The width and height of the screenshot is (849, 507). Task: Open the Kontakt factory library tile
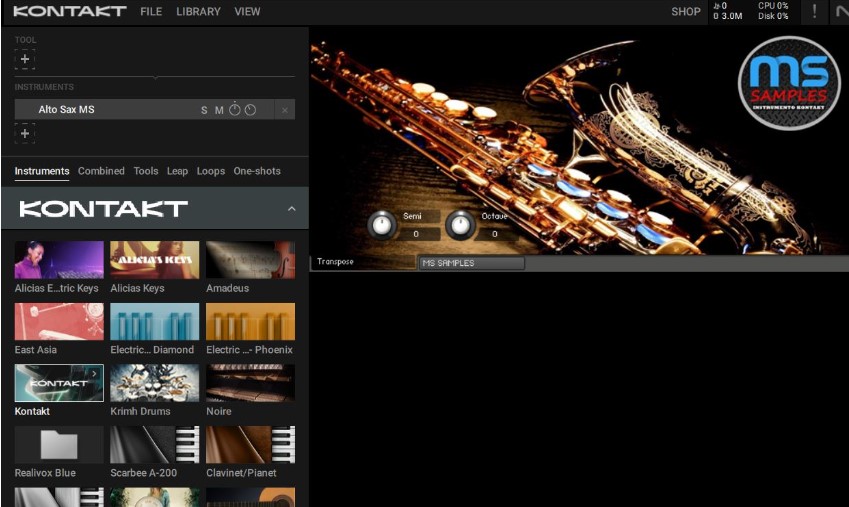point(59,383)
